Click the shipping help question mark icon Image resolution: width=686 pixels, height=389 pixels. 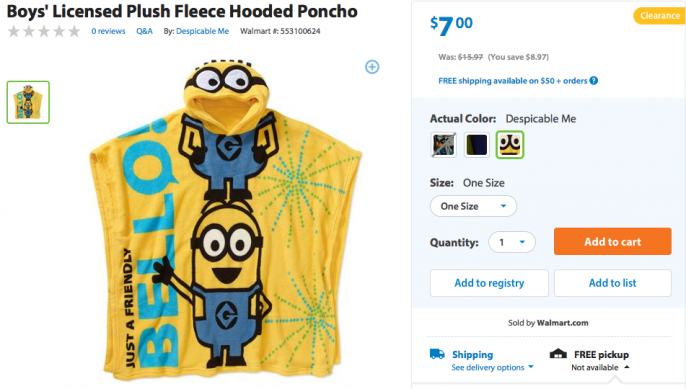[593, 81]
